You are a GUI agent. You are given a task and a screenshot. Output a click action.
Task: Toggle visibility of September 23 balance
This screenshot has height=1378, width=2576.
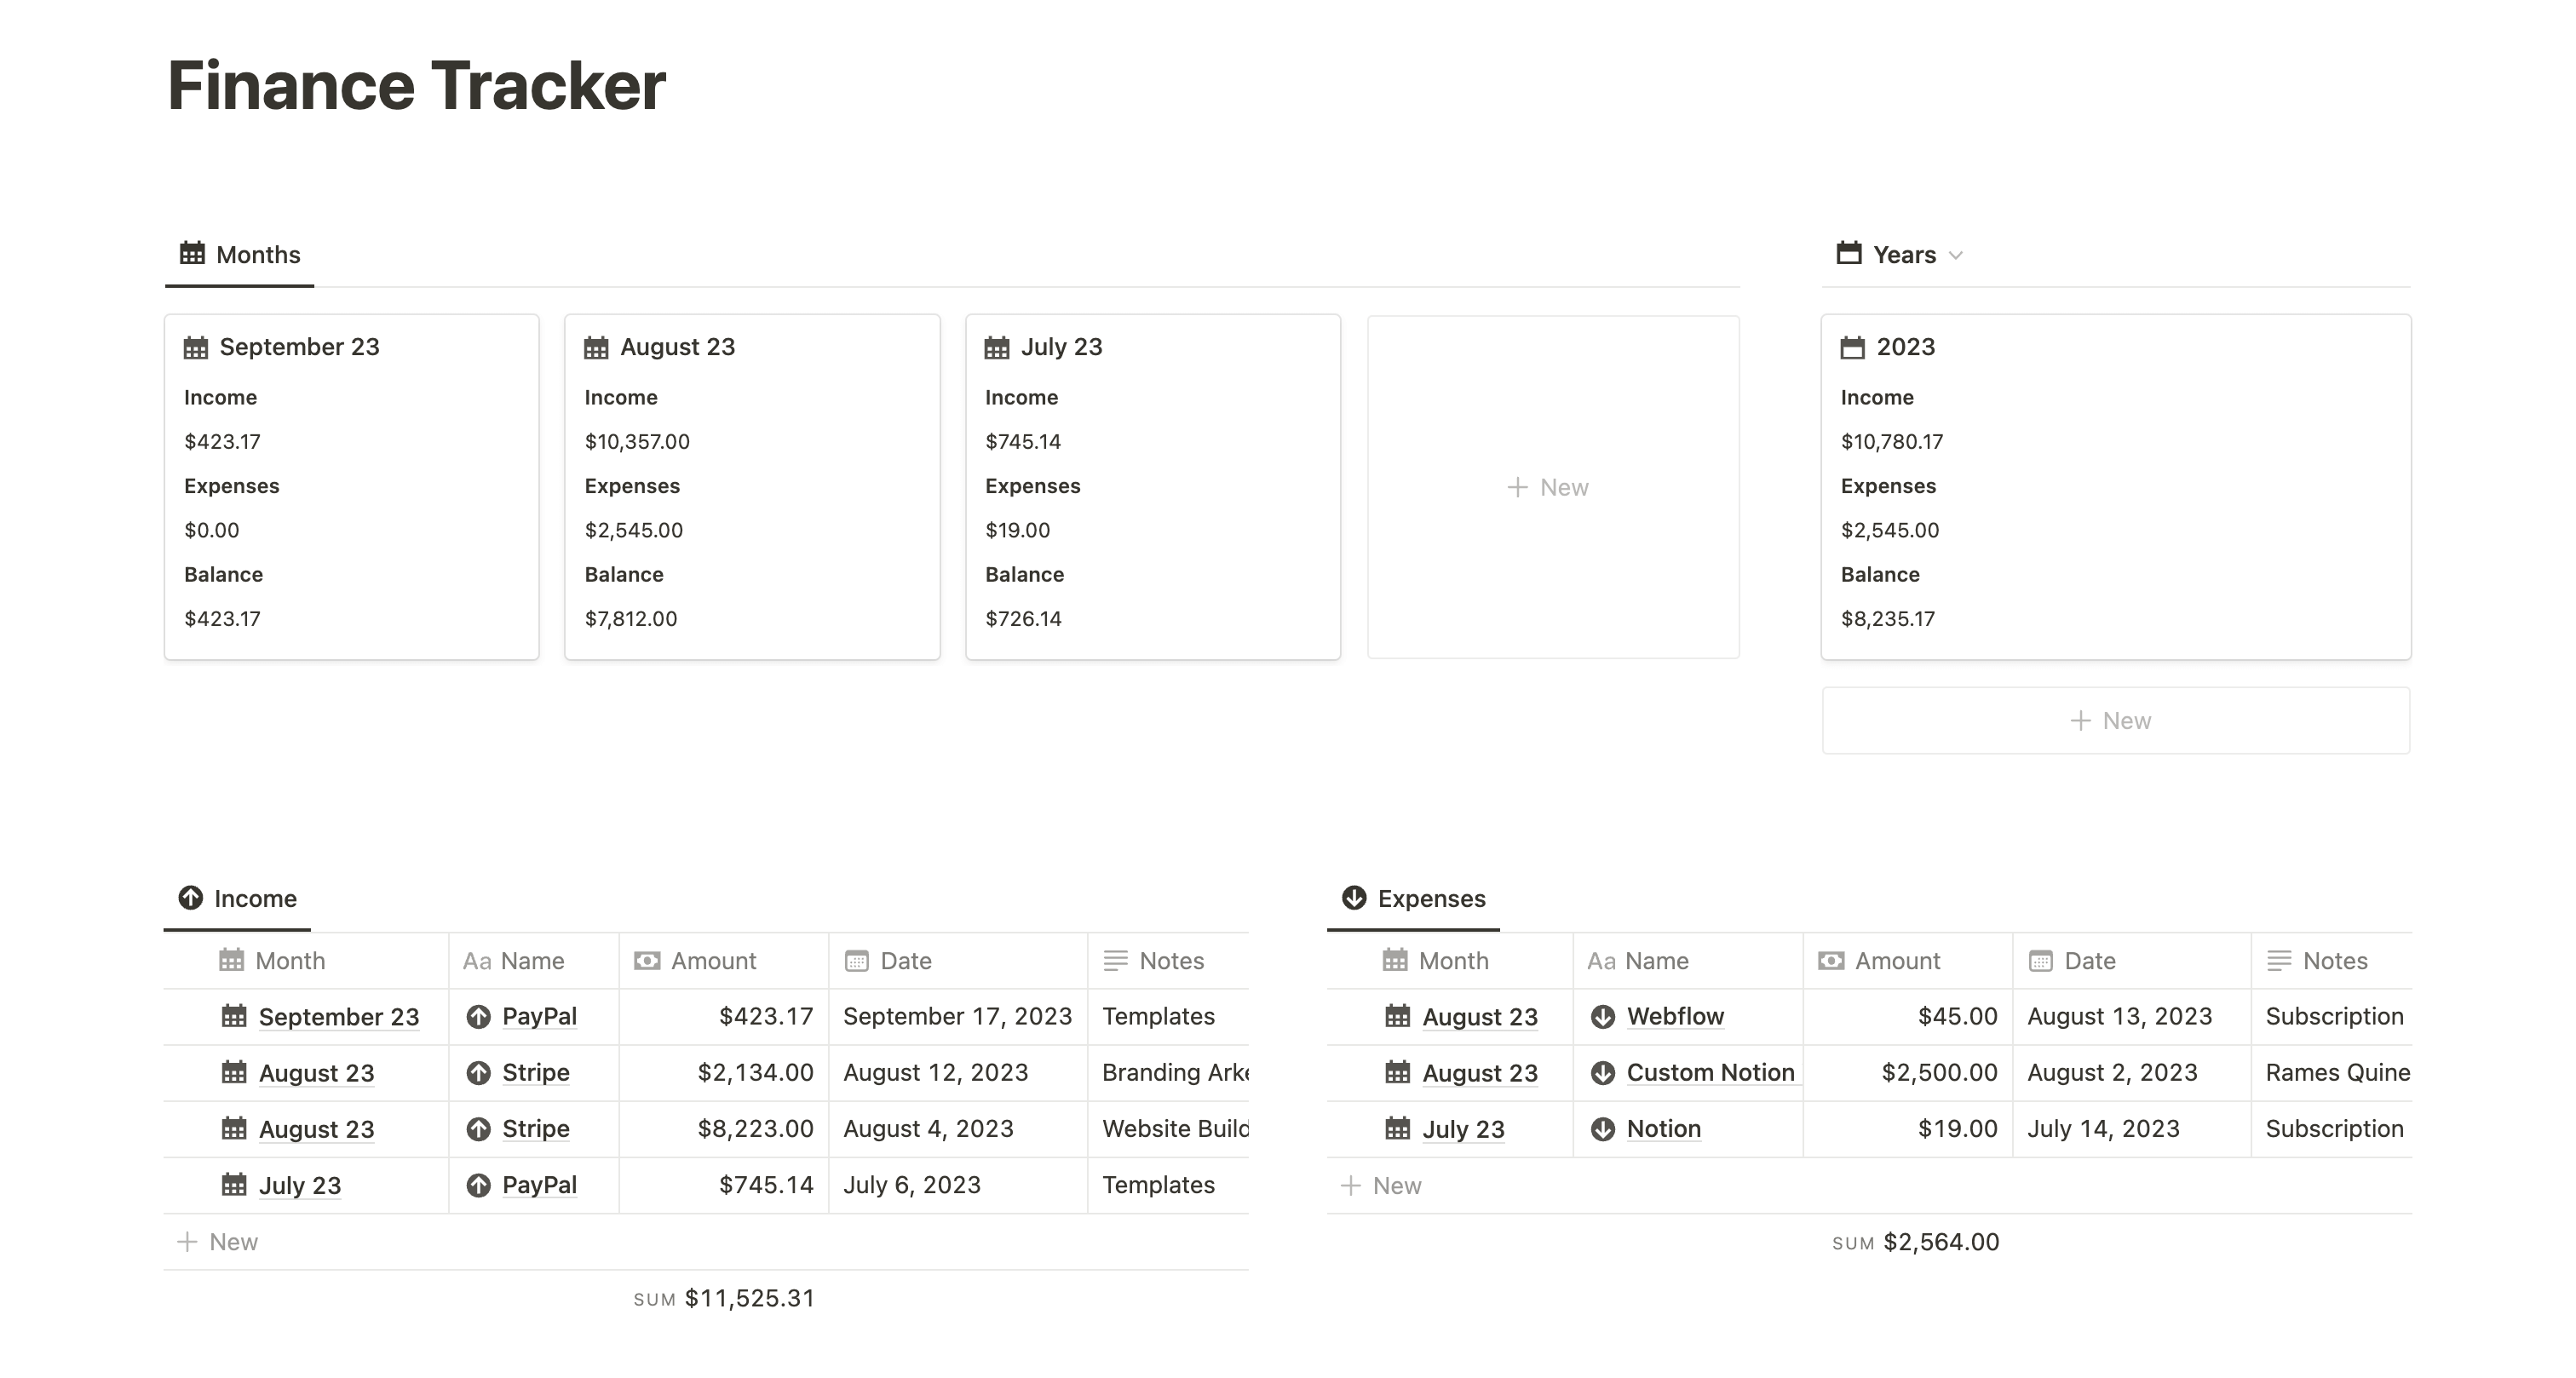tap(223, 574)
